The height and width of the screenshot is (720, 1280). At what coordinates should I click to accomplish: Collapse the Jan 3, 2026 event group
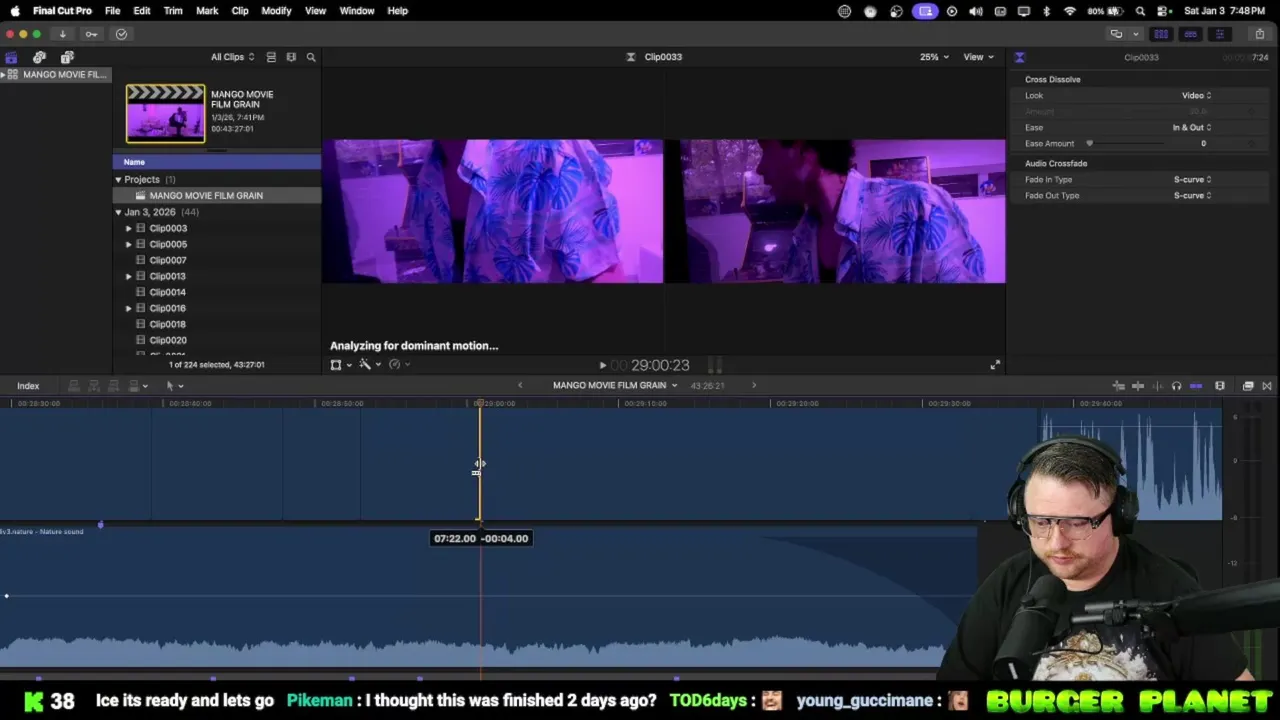point(118,212)
